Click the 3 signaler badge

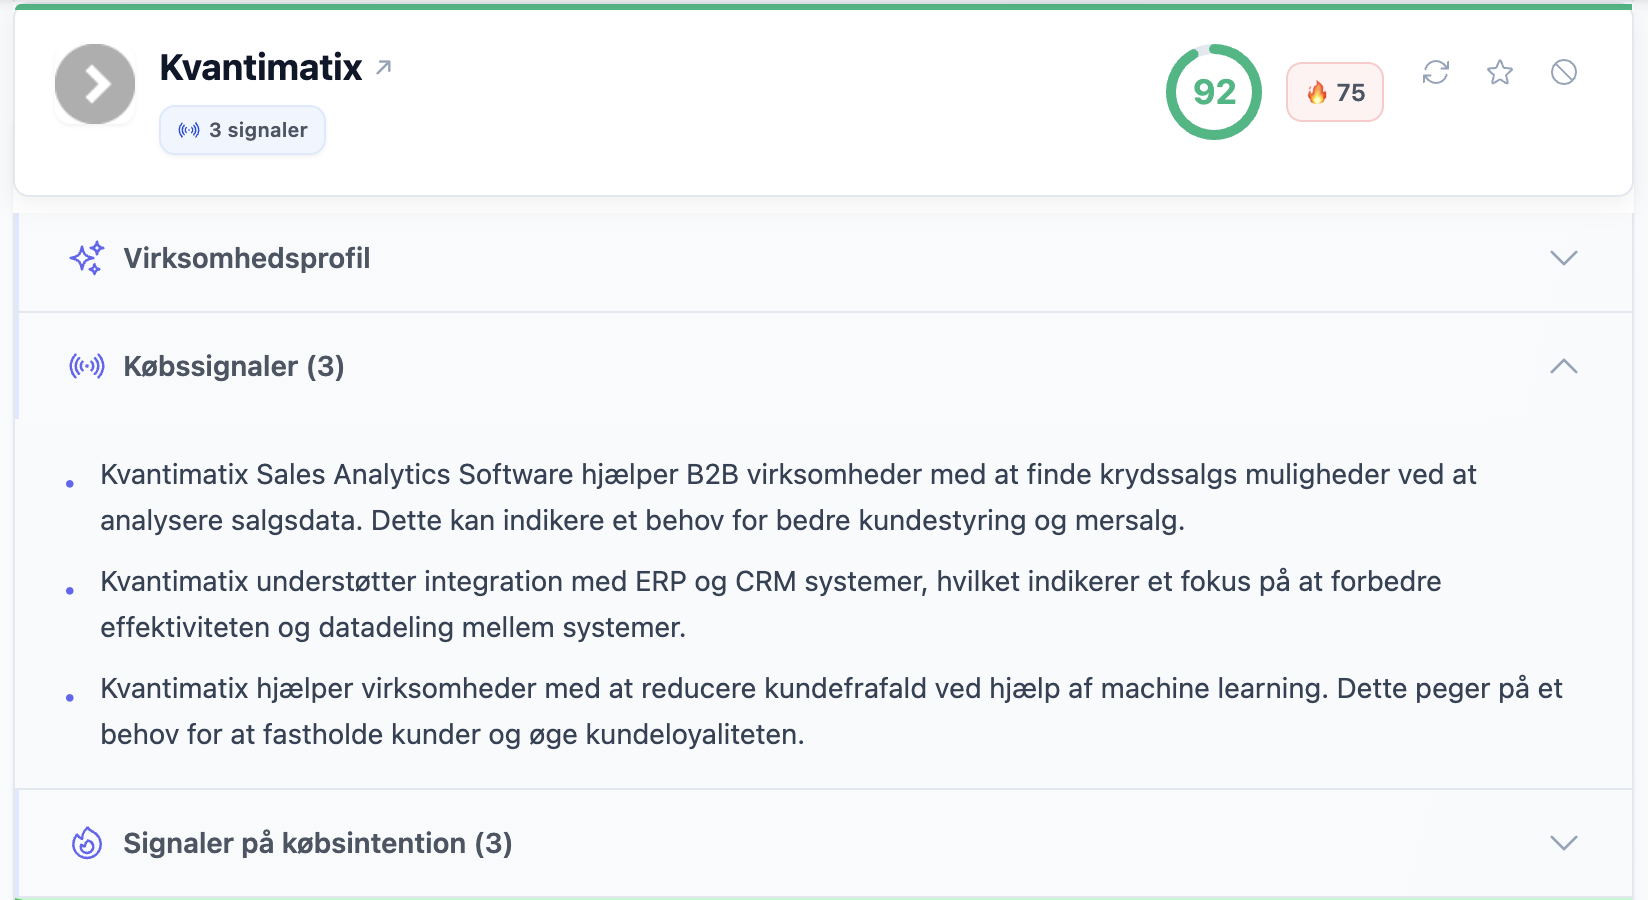pyautogui.click(x=242, y=129)
